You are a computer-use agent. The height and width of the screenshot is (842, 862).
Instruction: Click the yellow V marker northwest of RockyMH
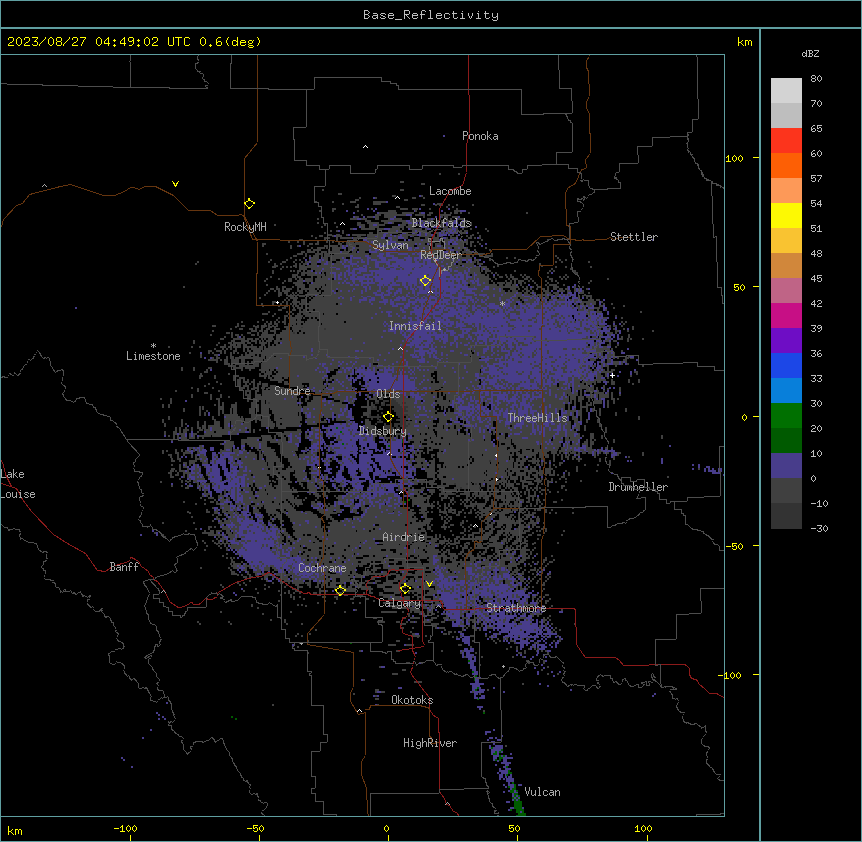[175, 184]
